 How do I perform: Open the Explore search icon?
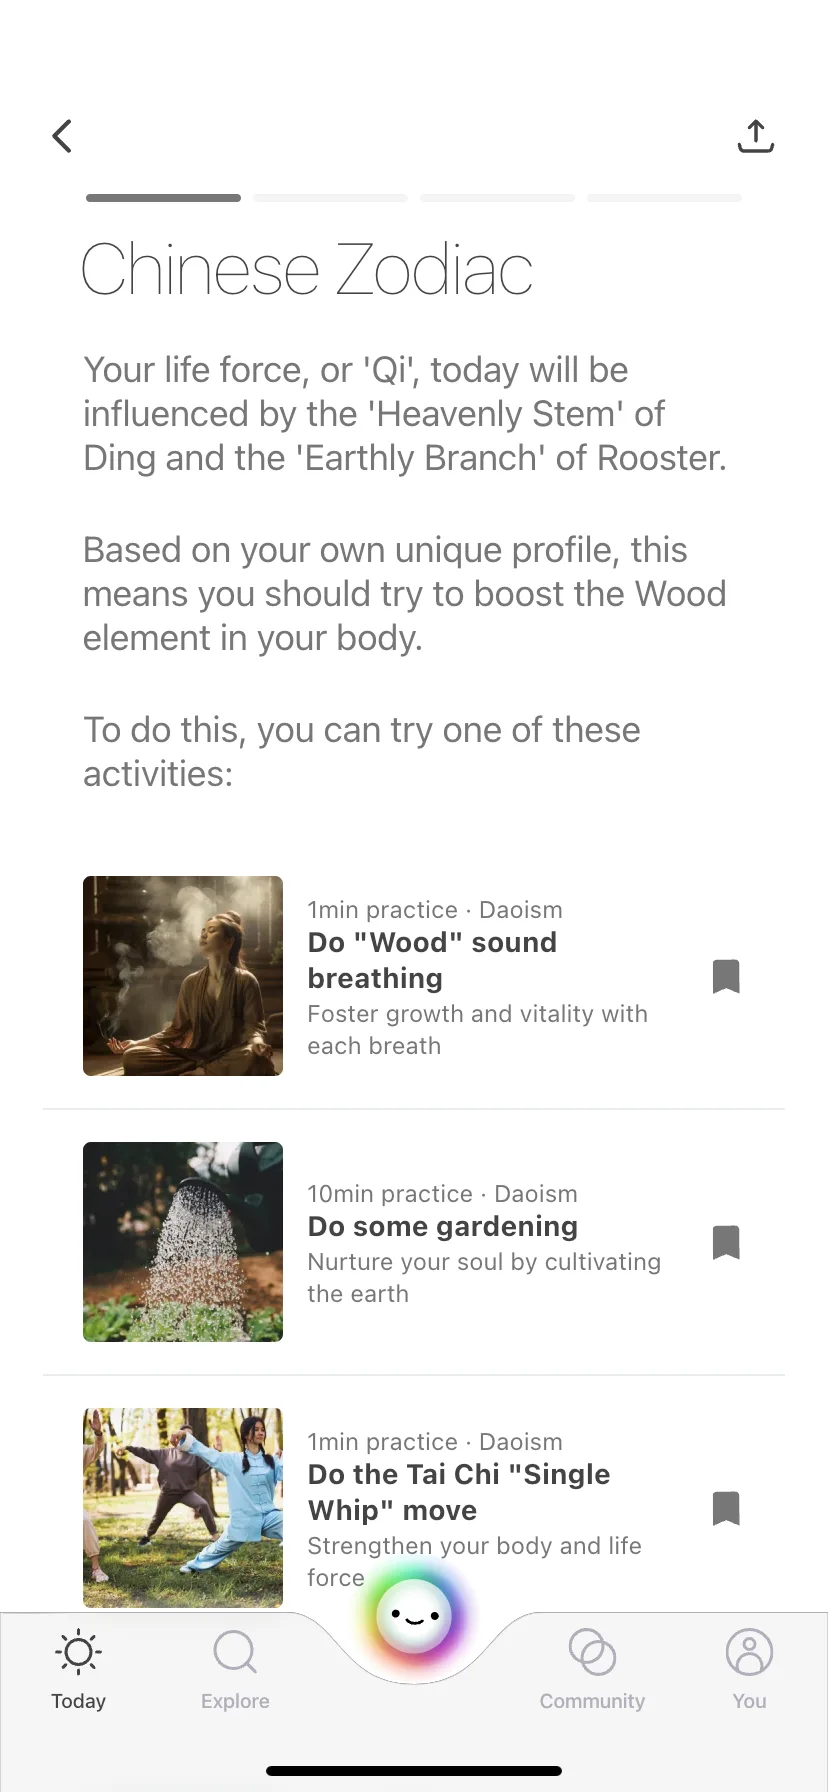[x=235, y=1652]
